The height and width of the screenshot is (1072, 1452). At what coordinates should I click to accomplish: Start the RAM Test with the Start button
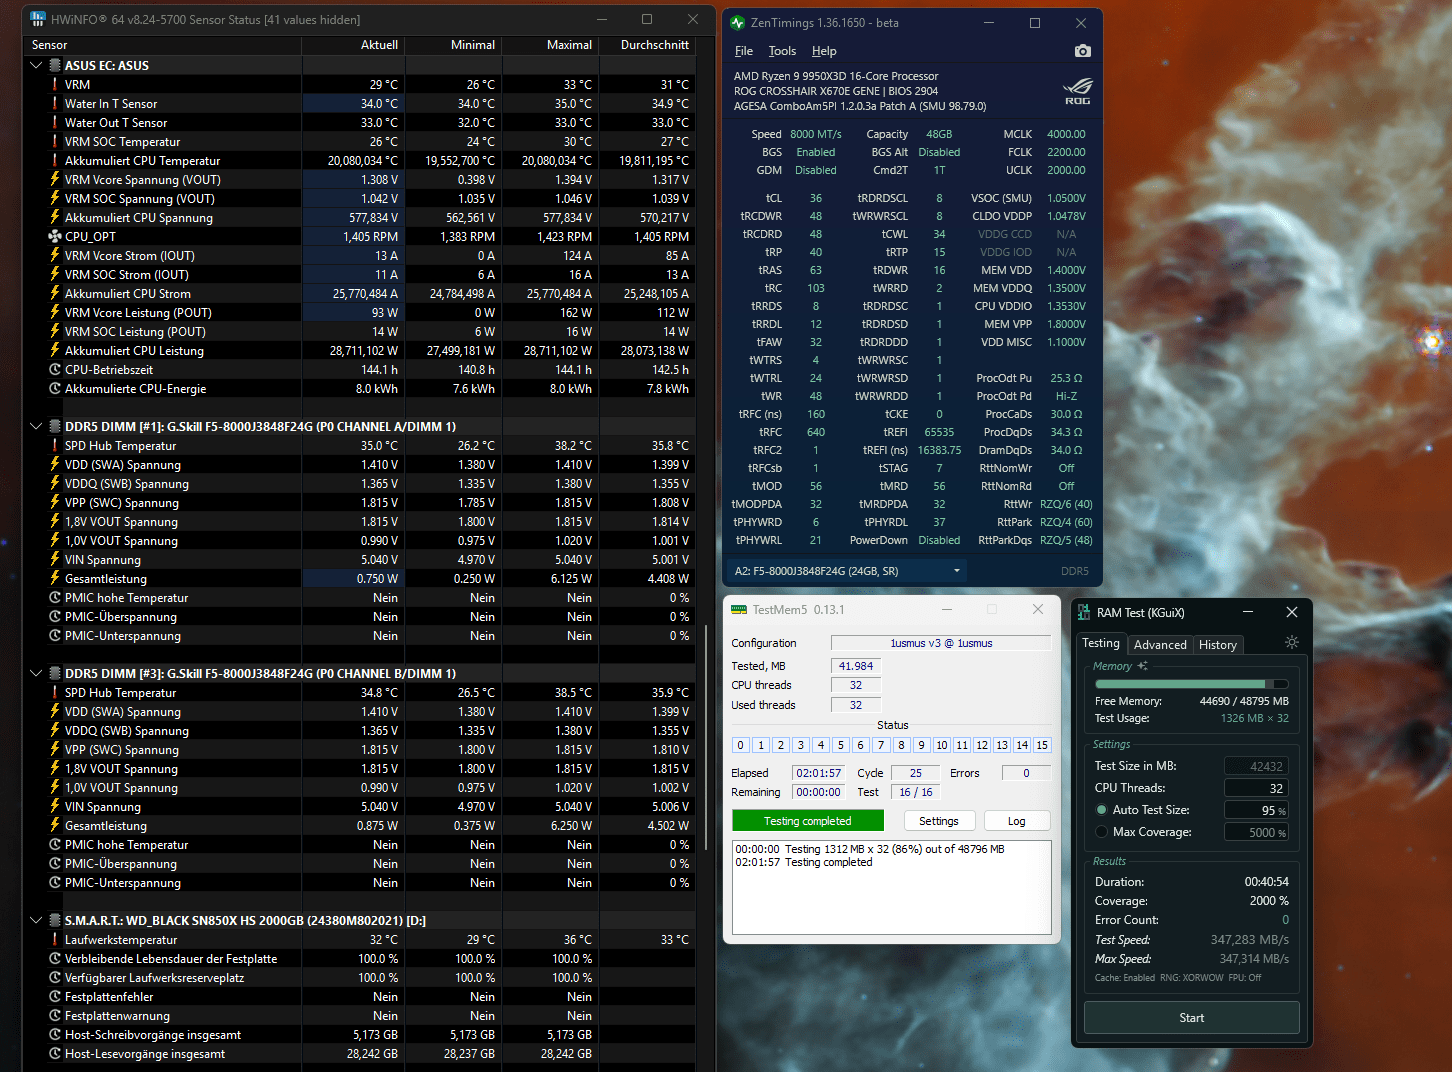[1192, 1018]
